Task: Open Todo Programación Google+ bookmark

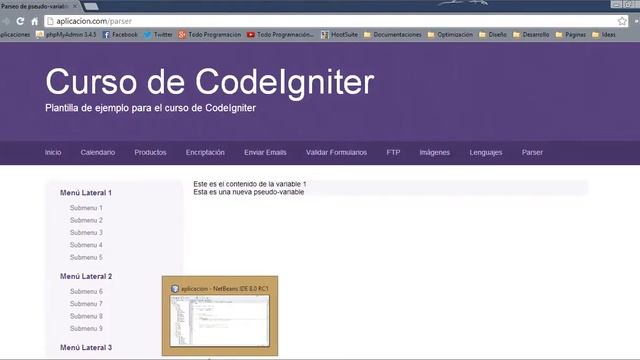Action: pyautogui.click(x=210, y=35)
